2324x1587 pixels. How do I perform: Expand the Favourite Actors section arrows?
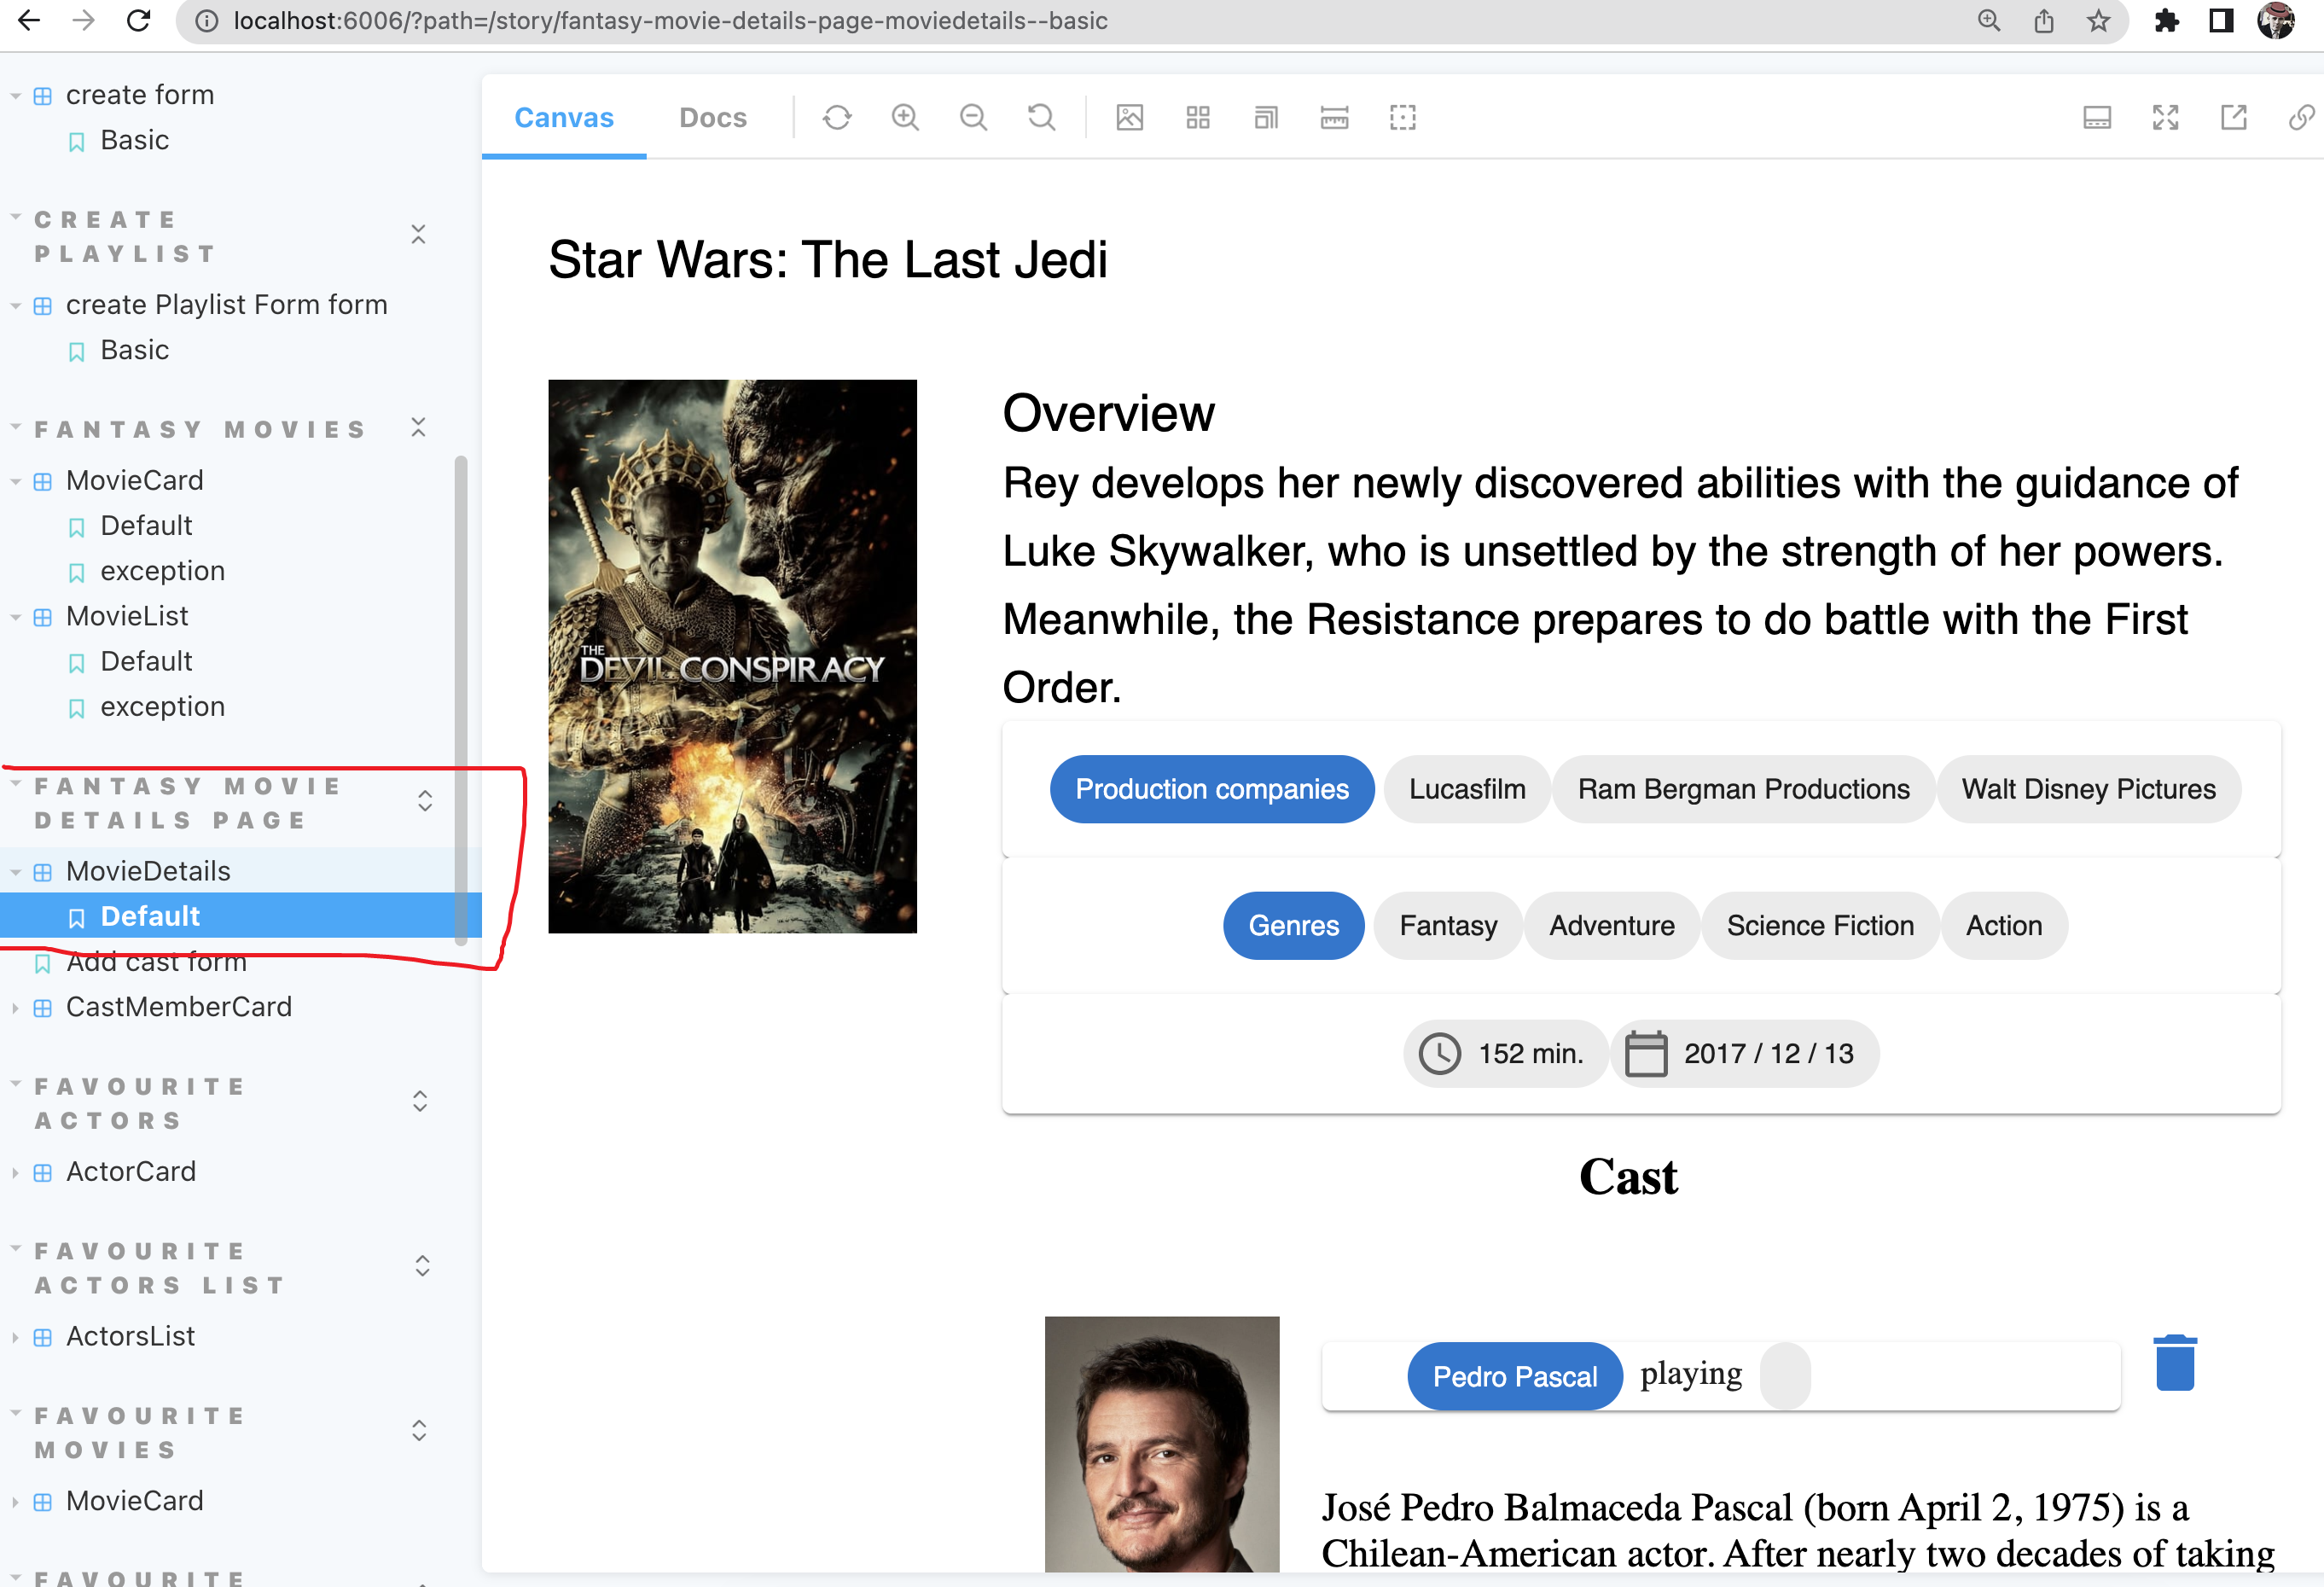pyautogui.click(x=420, y=1101)
